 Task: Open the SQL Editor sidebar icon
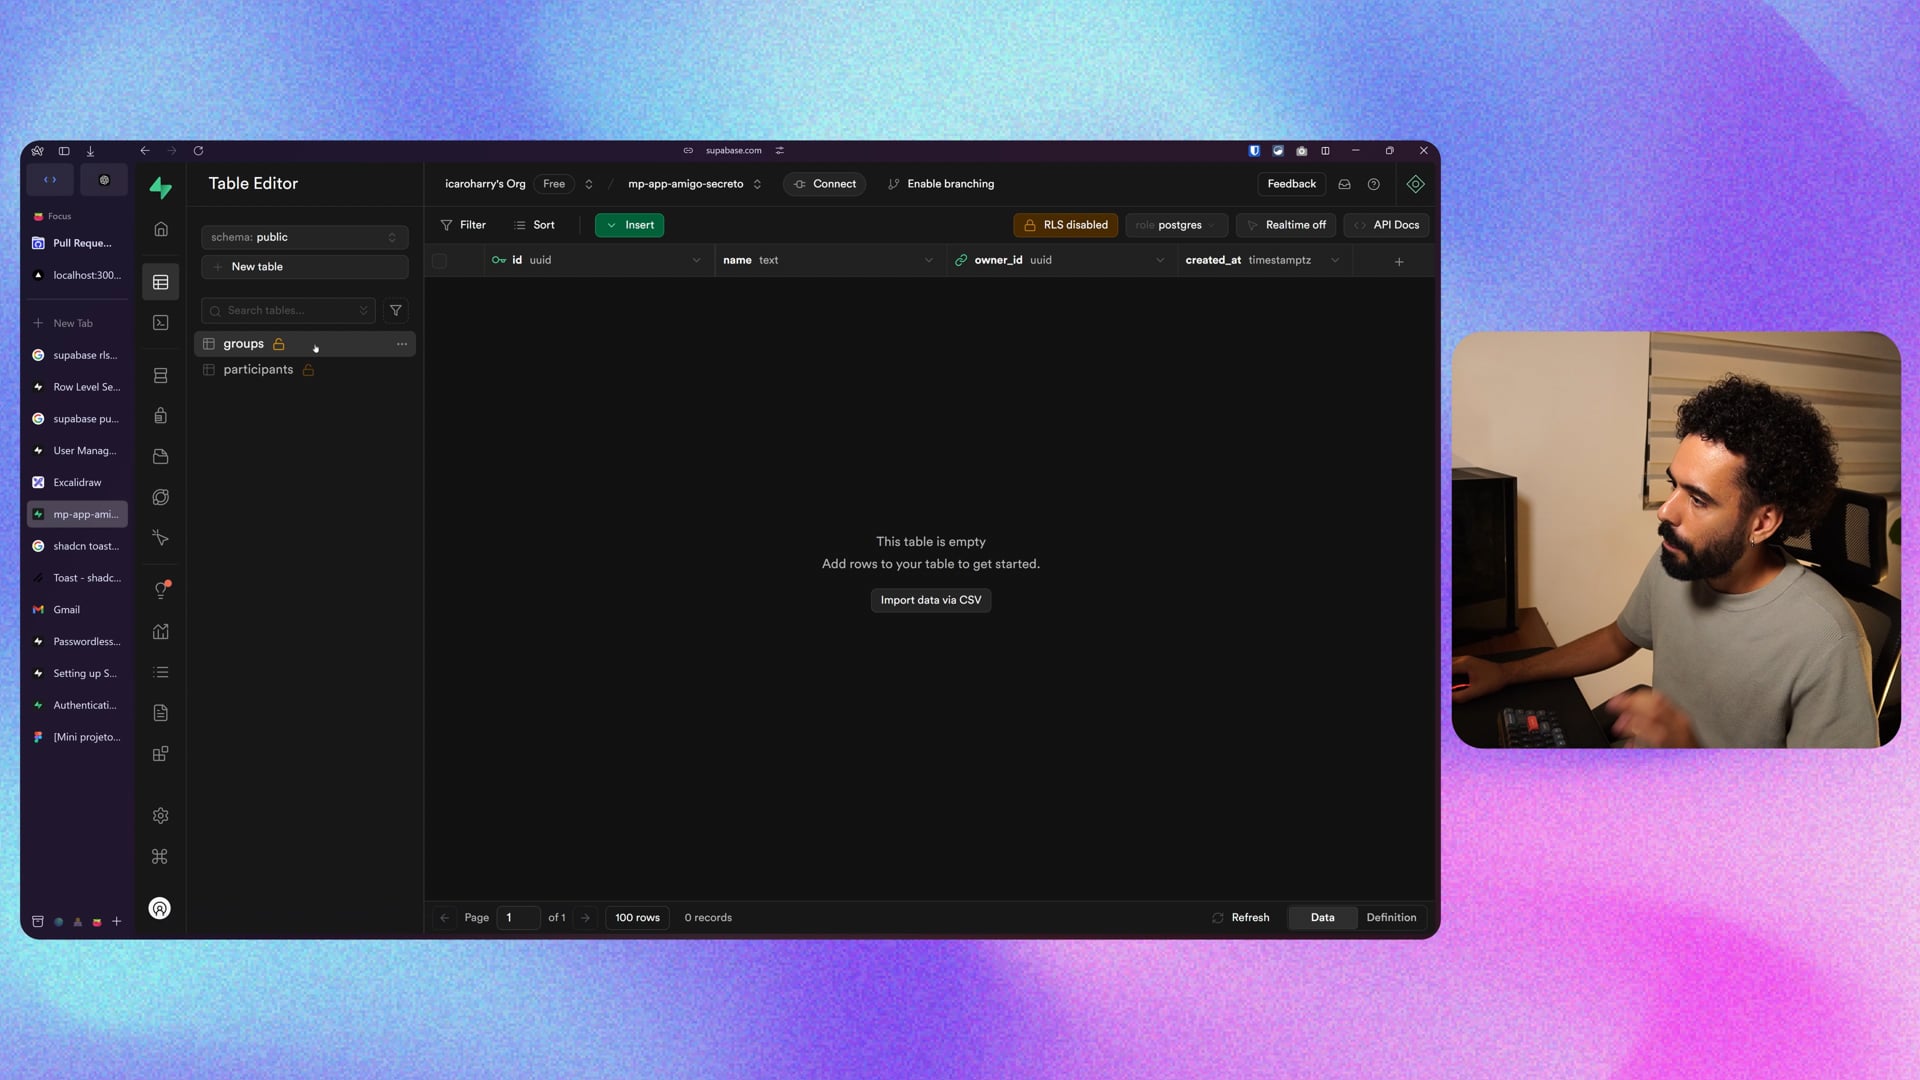click(160, 323)
